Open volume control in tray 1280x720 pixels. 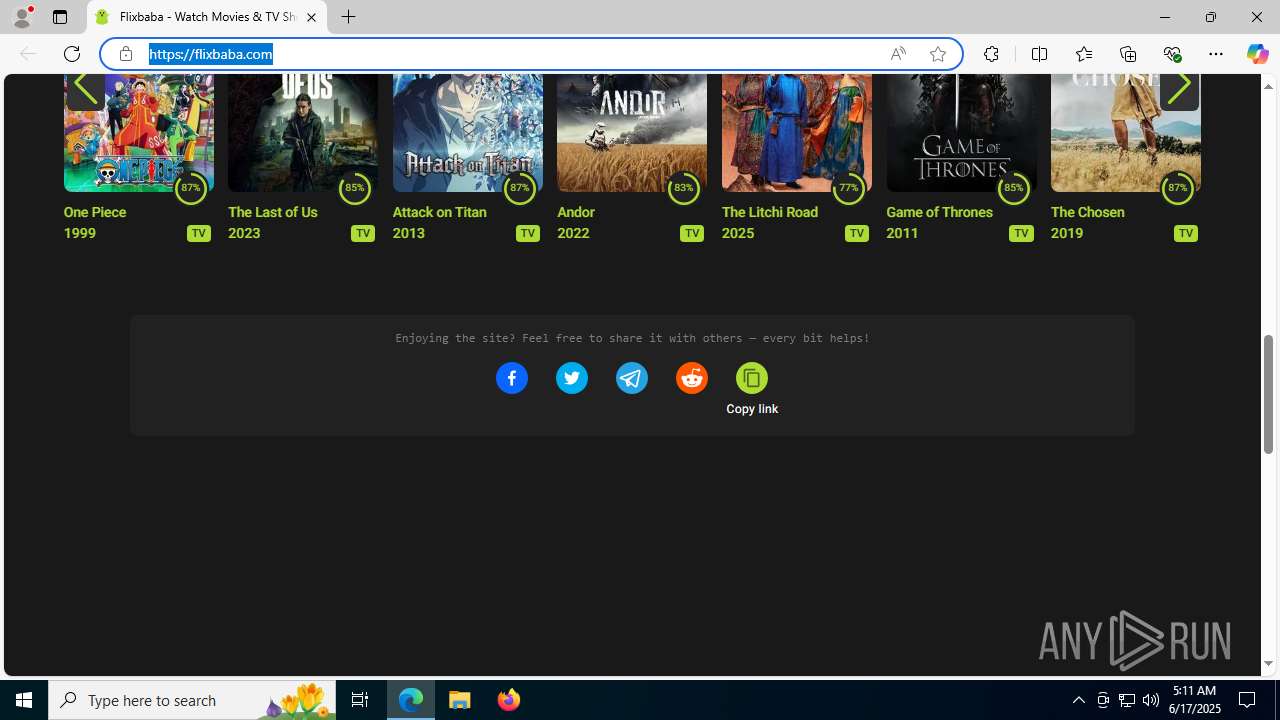(1151, 700)
